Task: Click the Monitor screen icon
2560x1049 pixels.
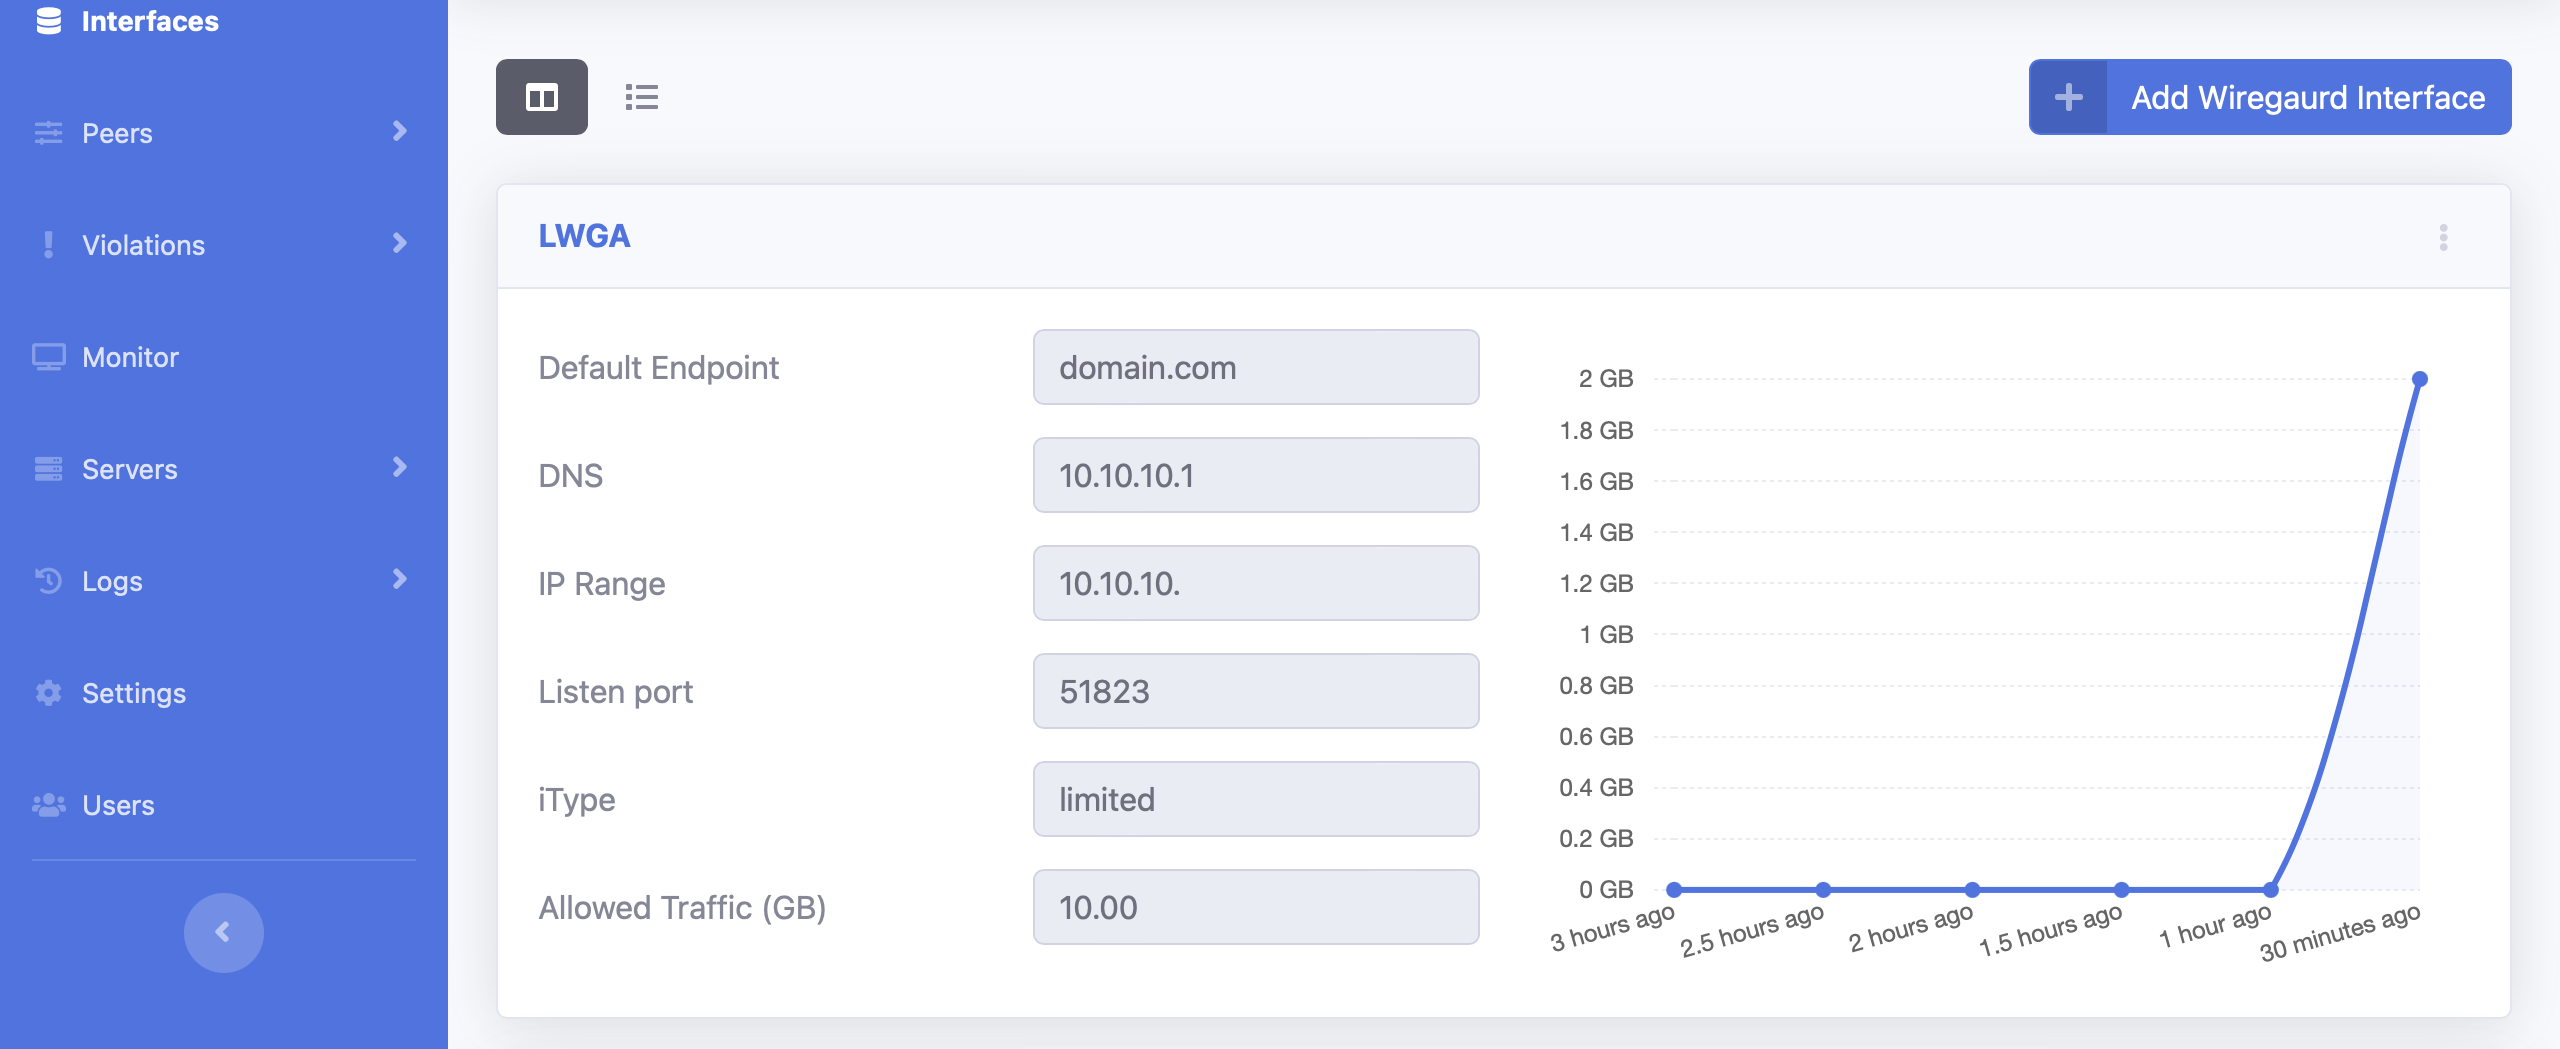Action: pyautogui.click(x=48, y=357)
